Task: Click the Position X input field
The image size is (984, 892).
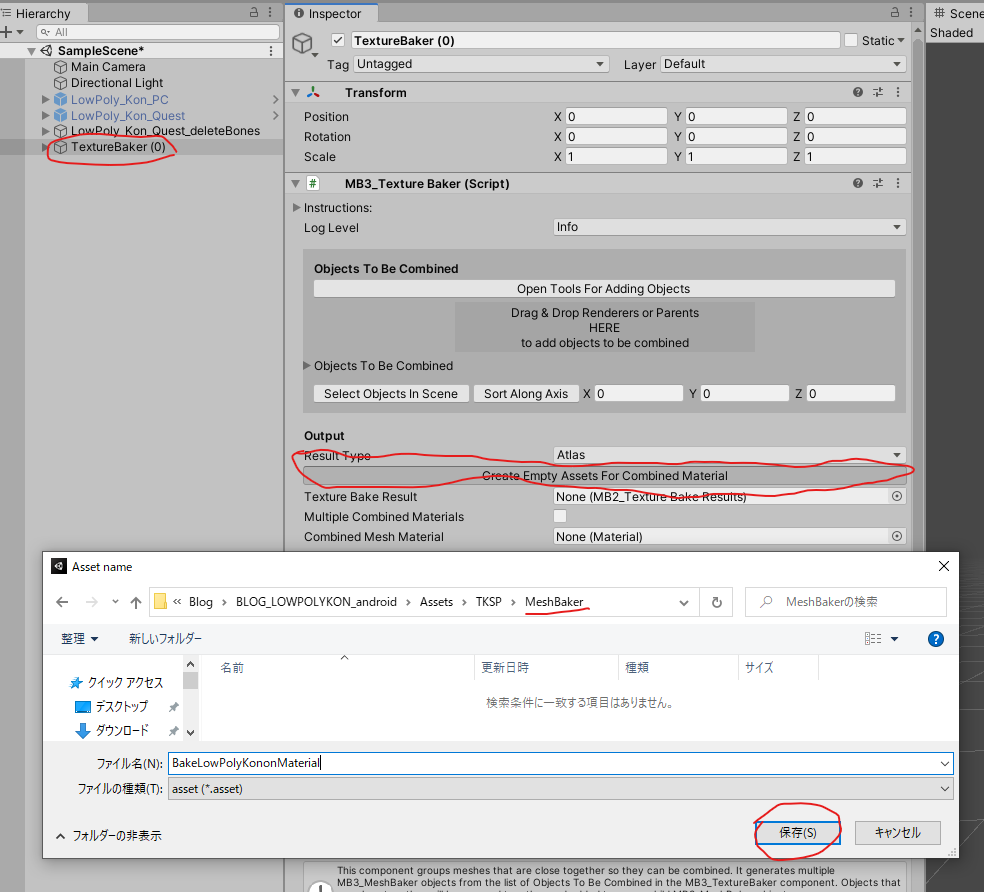Action: 616,117
